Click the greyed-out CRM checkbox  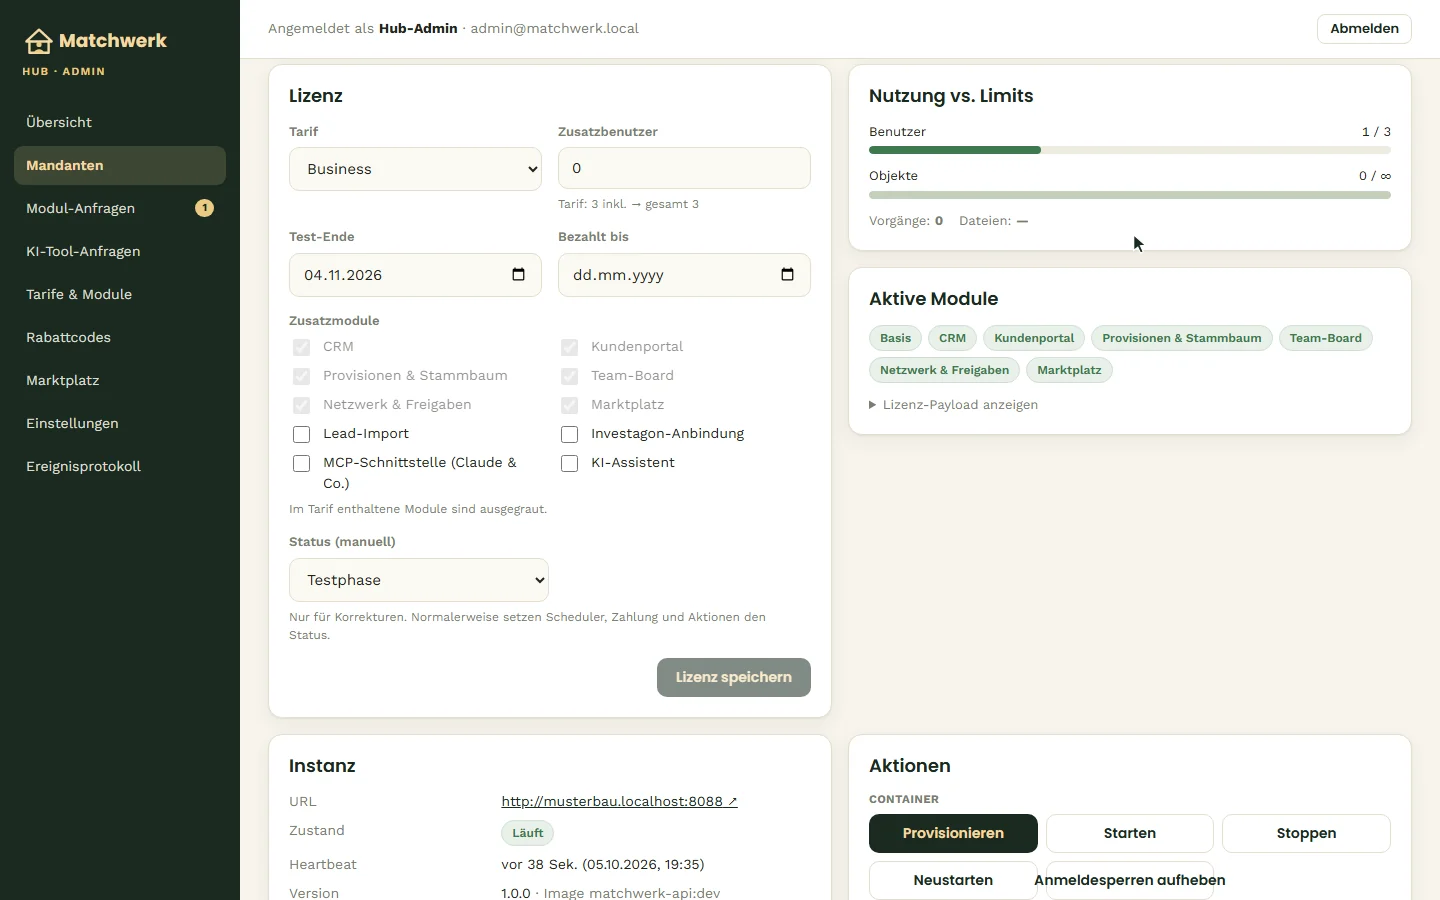pyautogui.click(x=301, y=347)
